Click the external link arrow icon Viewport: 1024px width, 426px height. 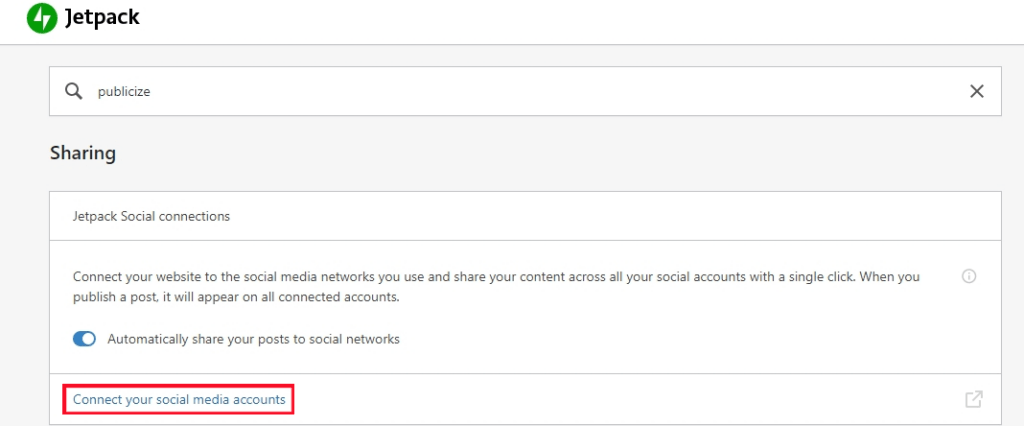[x=974, y=399]
